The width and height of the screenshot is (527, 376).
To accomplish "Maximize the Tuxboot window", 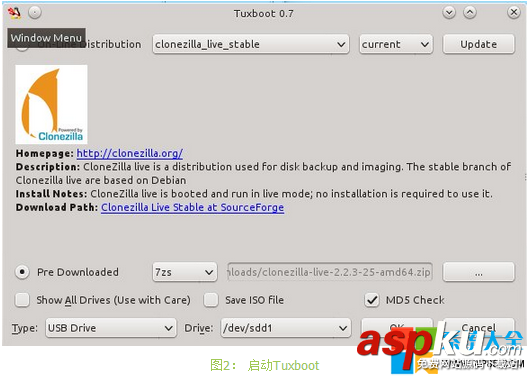I will click(470, 13).
